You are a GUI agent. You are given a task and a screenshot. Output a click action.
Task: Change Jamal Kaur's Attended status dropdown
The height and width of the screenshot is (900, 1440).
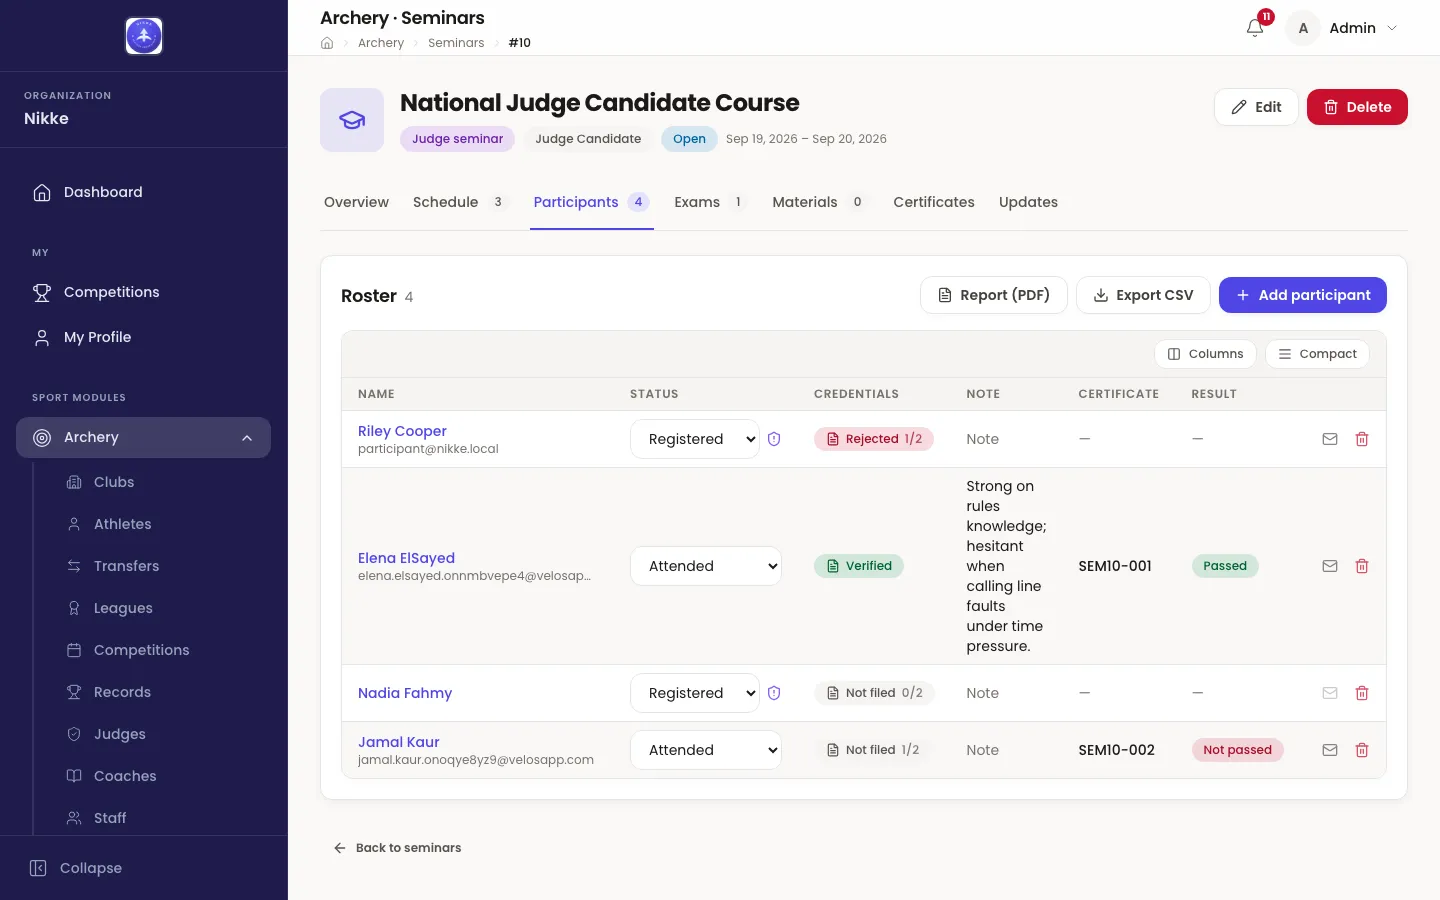click(706, 750)
